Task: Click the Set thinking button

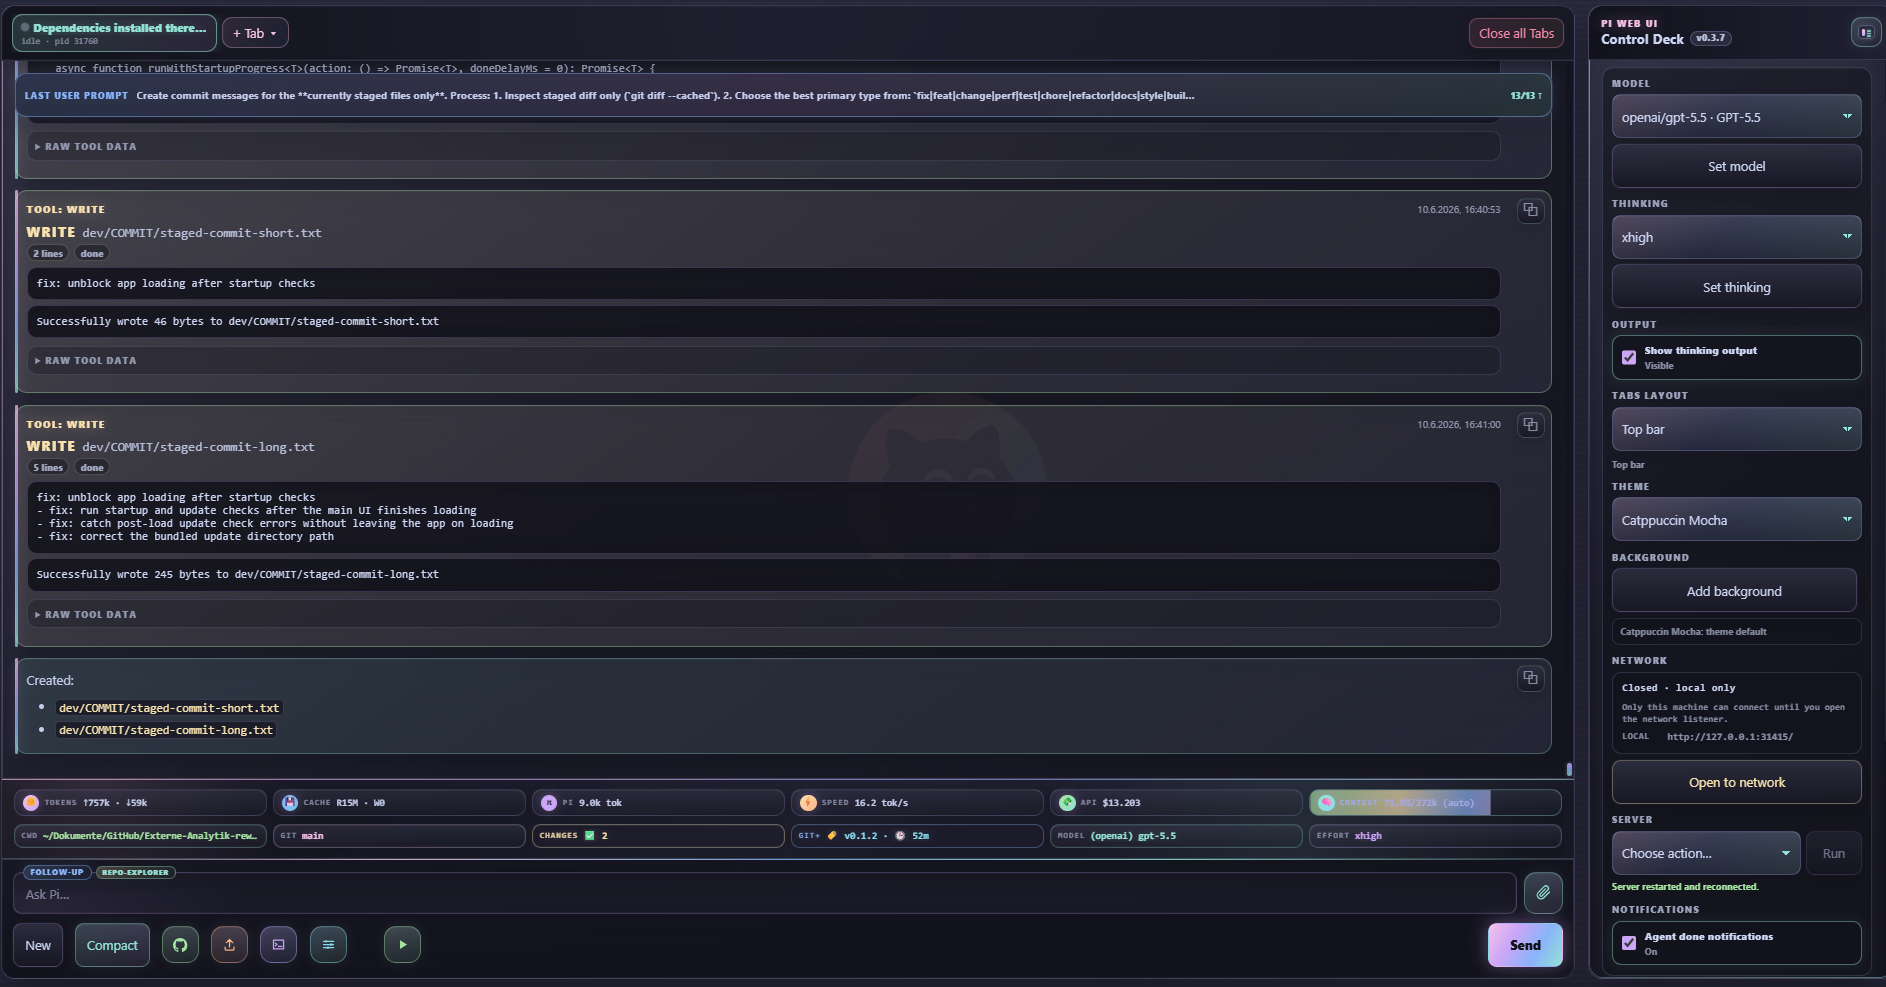Action: [x=1736, y=287]
